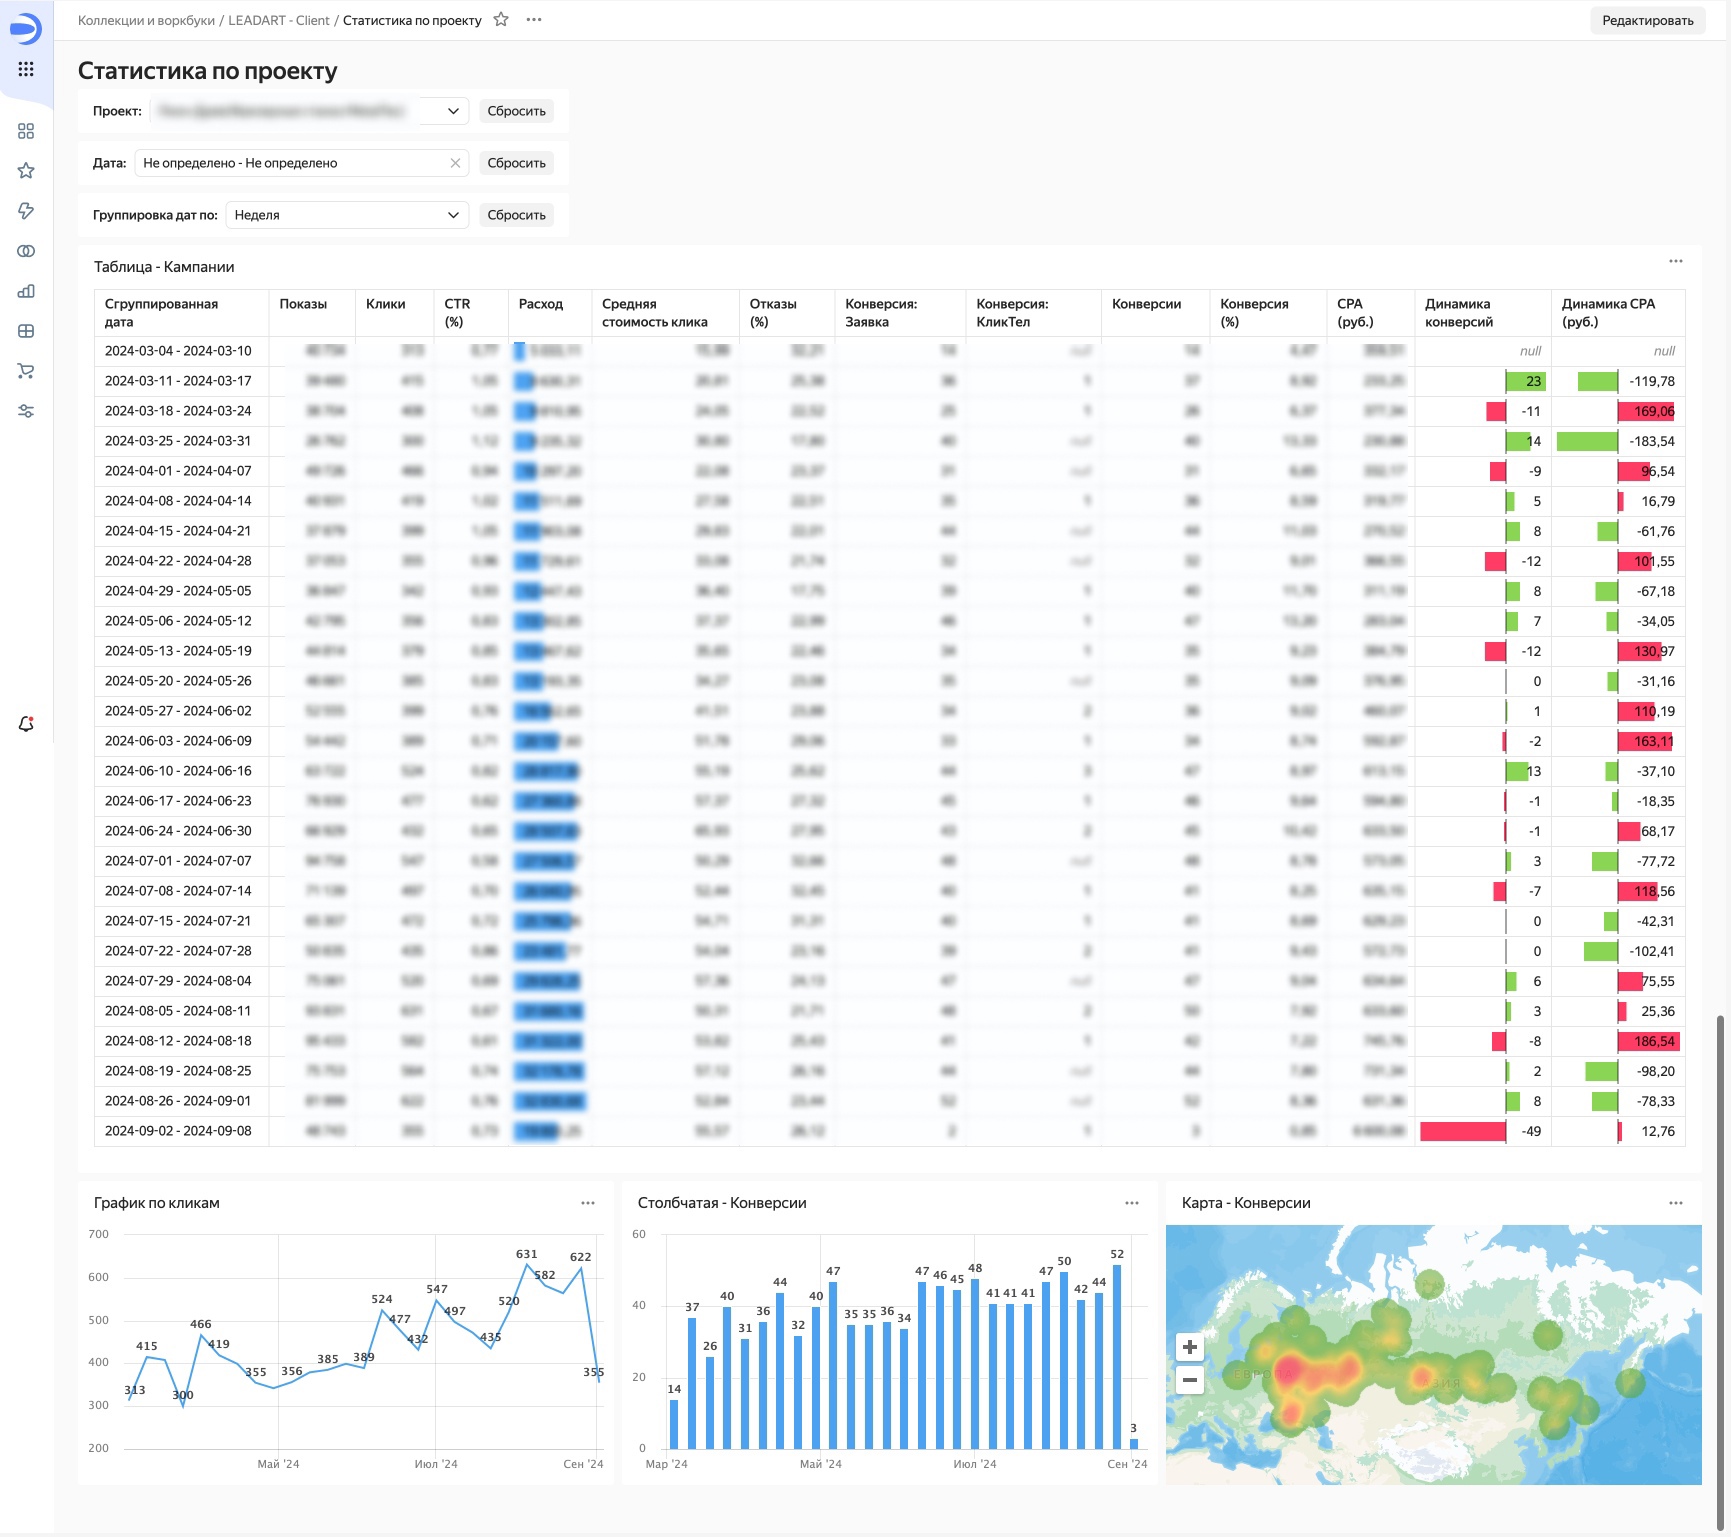Open the connections lightning icon in sidebar

26,211
